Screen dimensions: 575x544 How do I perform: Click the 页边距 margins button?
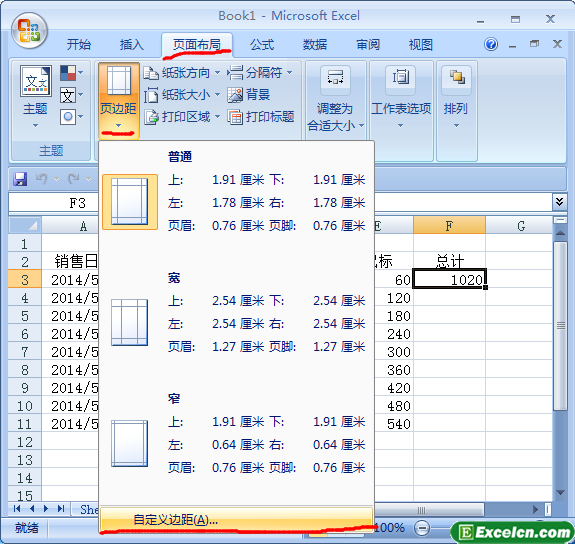pyautogui.click(x=118, y=100)
